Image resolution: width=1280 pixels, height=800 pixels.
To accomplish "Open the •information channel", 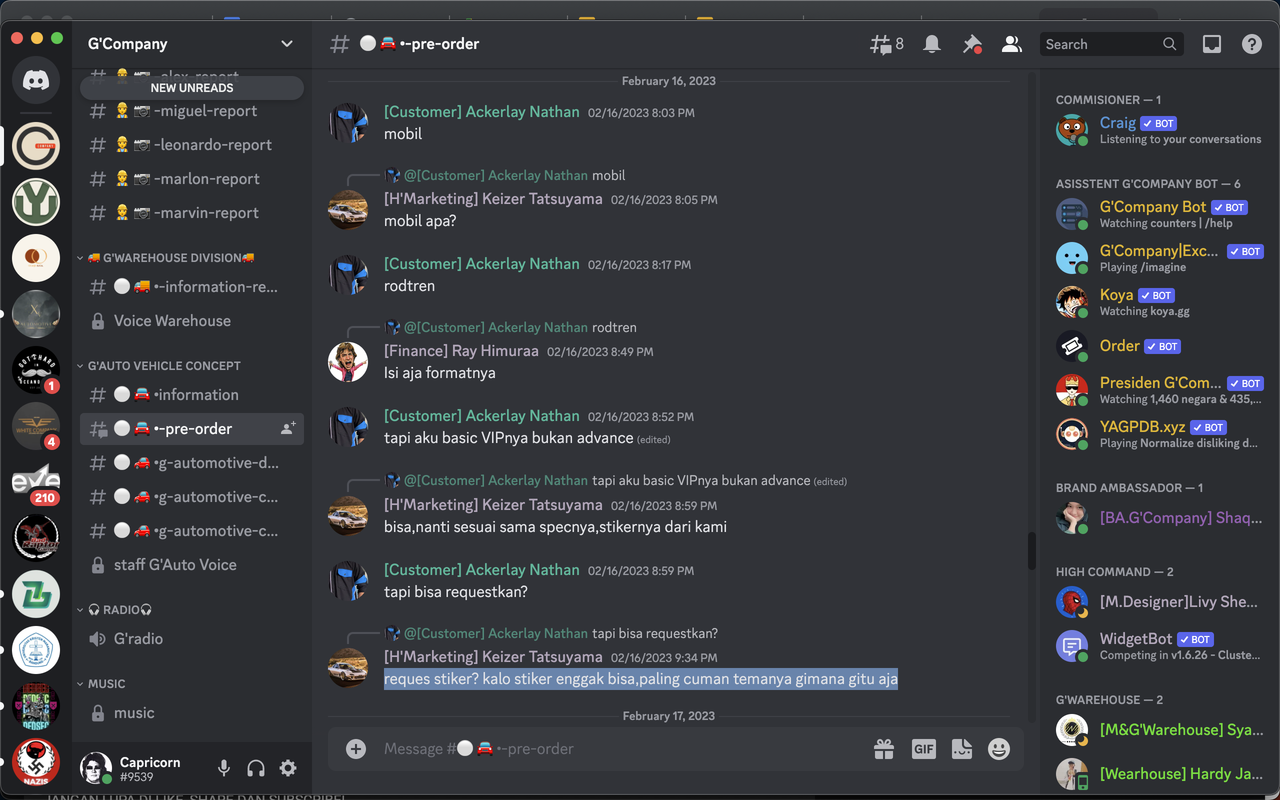I will click(192, 395).
